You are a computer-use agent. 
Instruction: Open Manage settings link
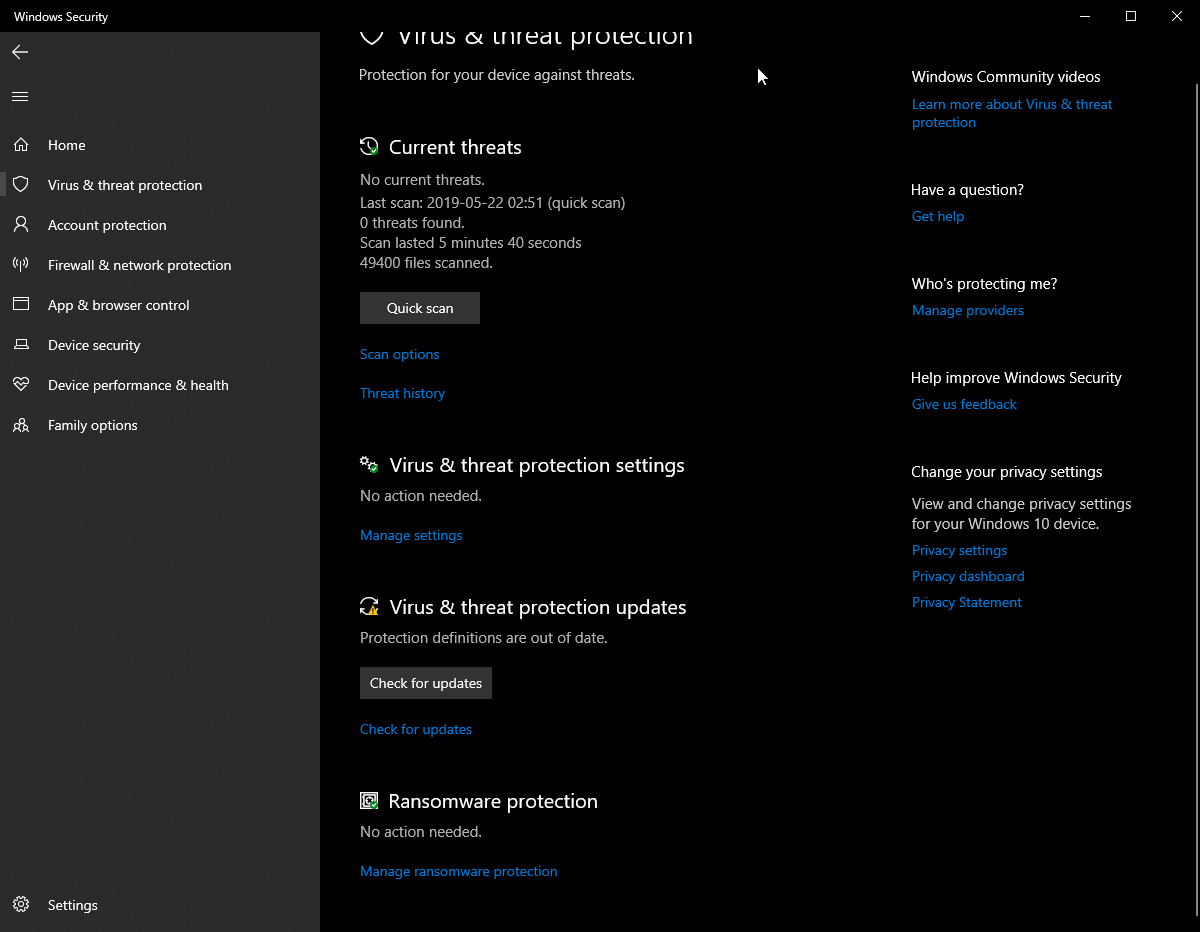411,535
